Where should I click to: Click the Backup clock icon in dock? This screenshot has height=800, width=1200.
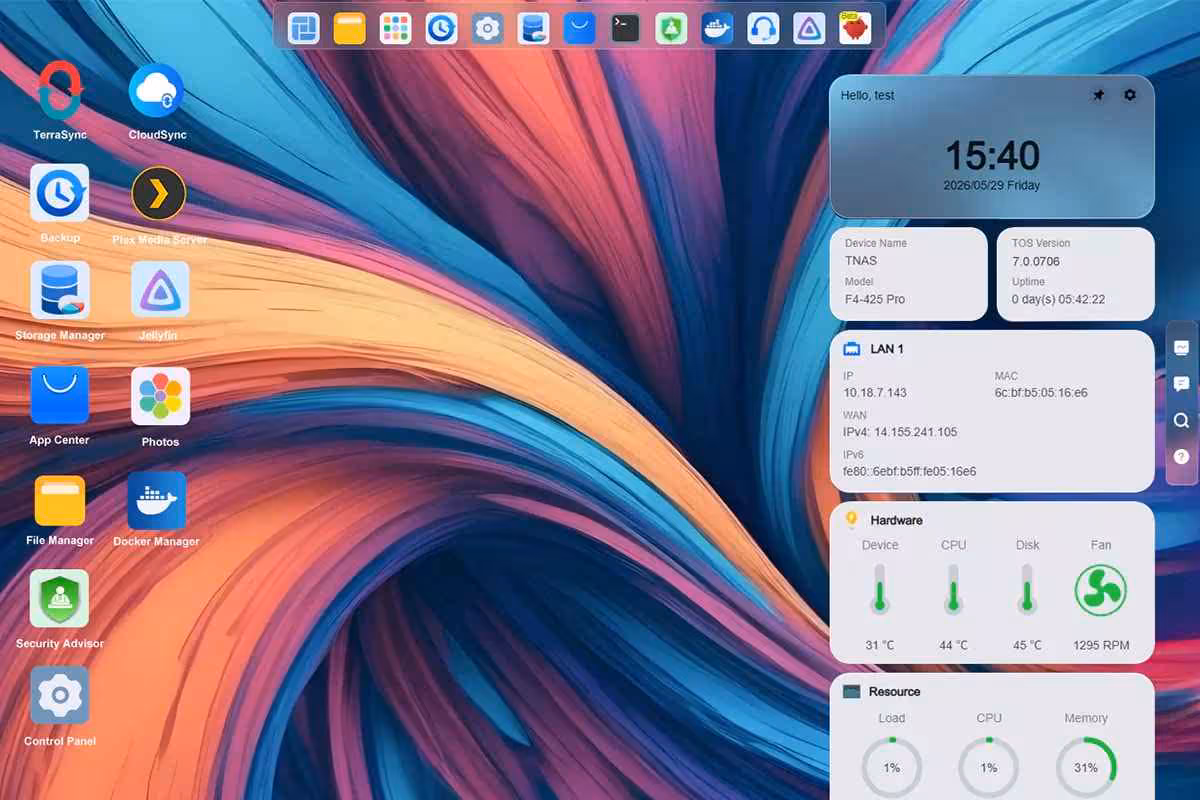click(x=441, y=28)
